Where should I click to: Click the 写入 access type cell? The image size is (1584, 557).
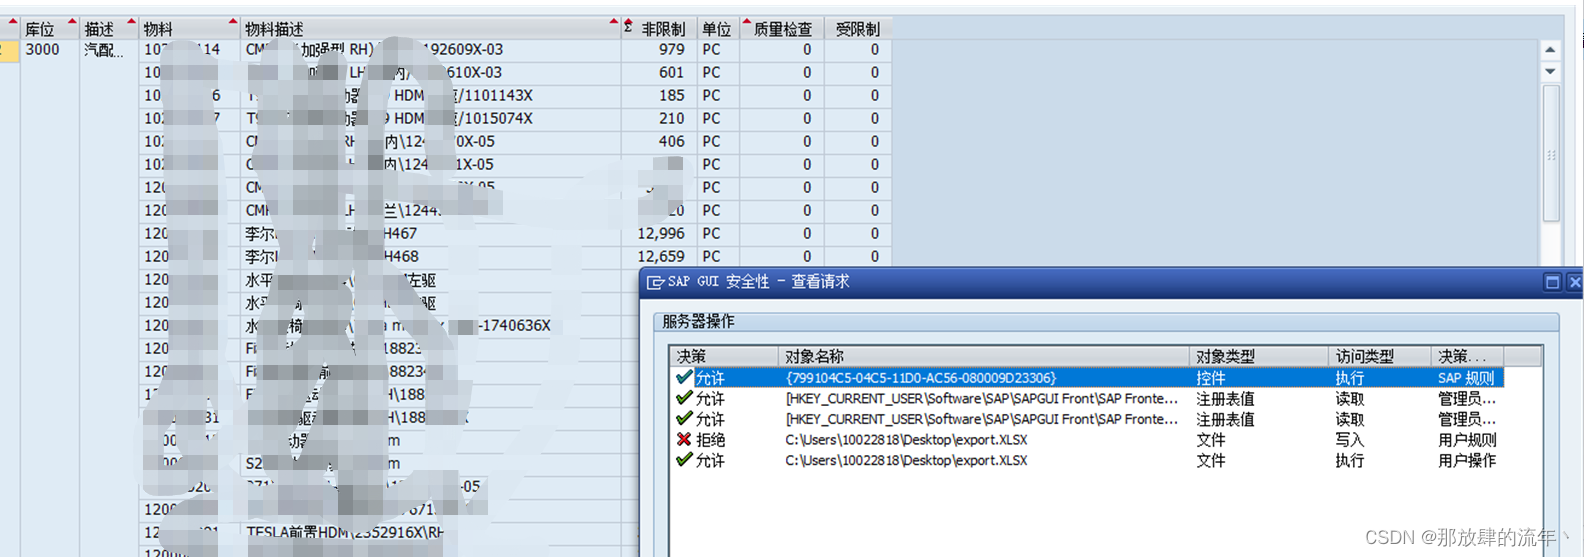(1349, 440)
